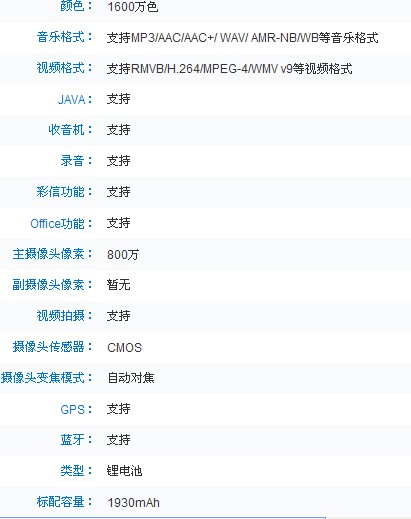Click the 音乐格式 label
This screenshot has width=411, height=519.
tap(60, 37)
